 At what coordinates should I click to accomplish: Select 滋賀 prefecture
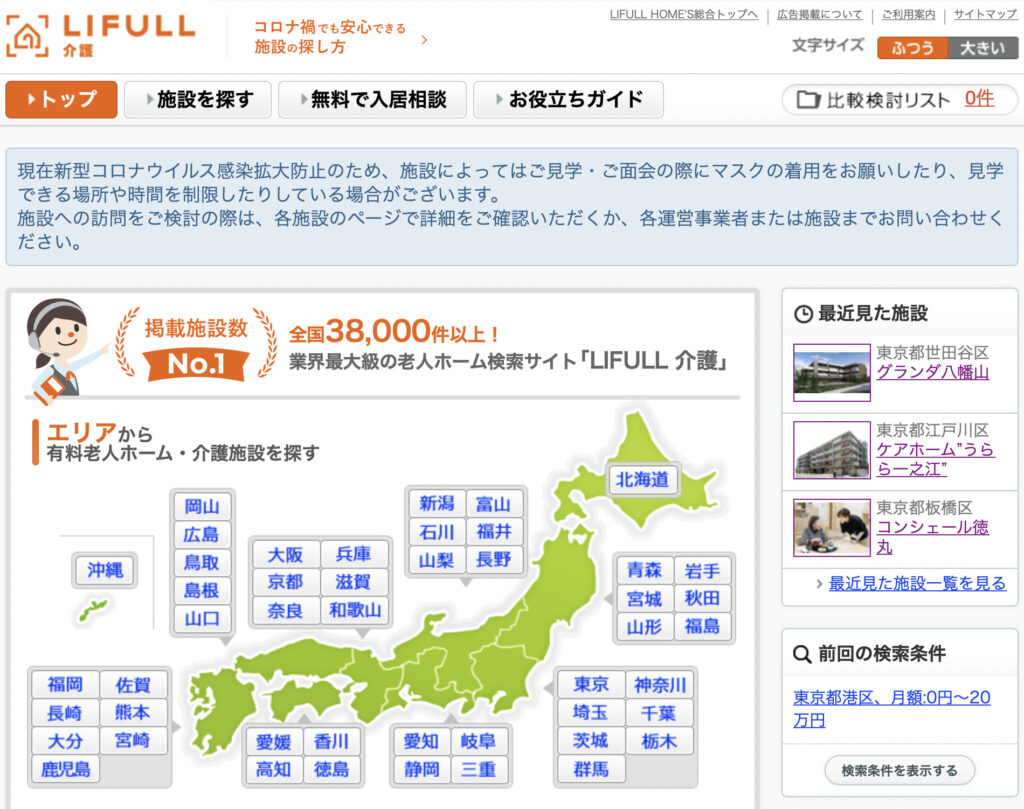click(354, 582)
